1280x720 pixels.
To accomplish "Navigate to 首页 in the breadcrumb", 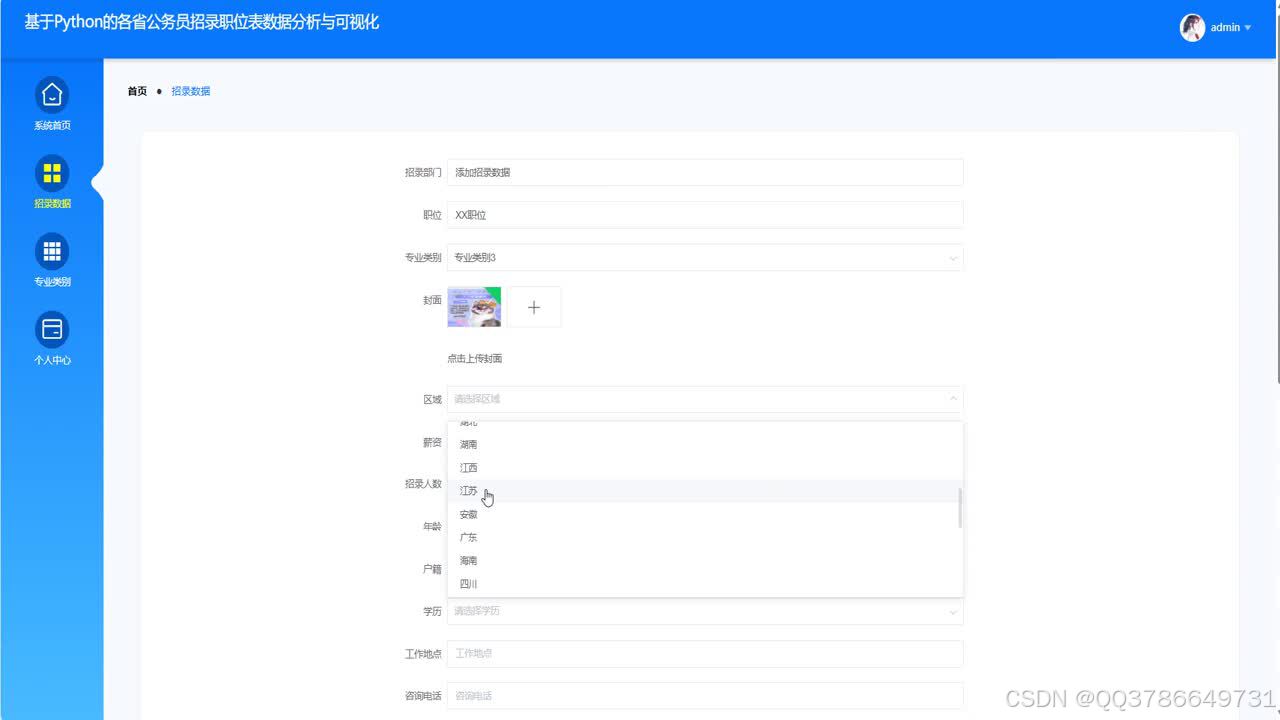I will (137, 91).
